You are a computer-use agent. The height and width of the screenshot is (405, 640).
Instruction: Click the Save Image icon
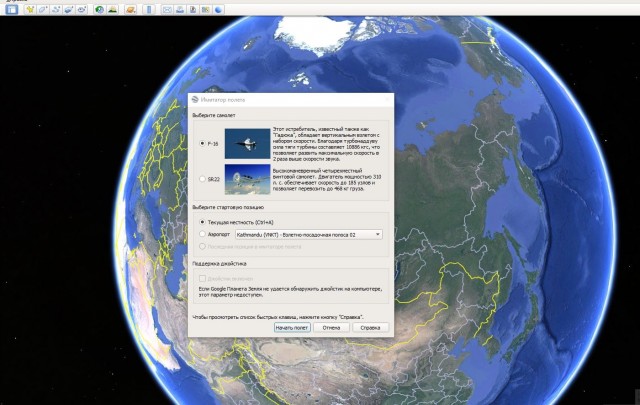[193, 9]
